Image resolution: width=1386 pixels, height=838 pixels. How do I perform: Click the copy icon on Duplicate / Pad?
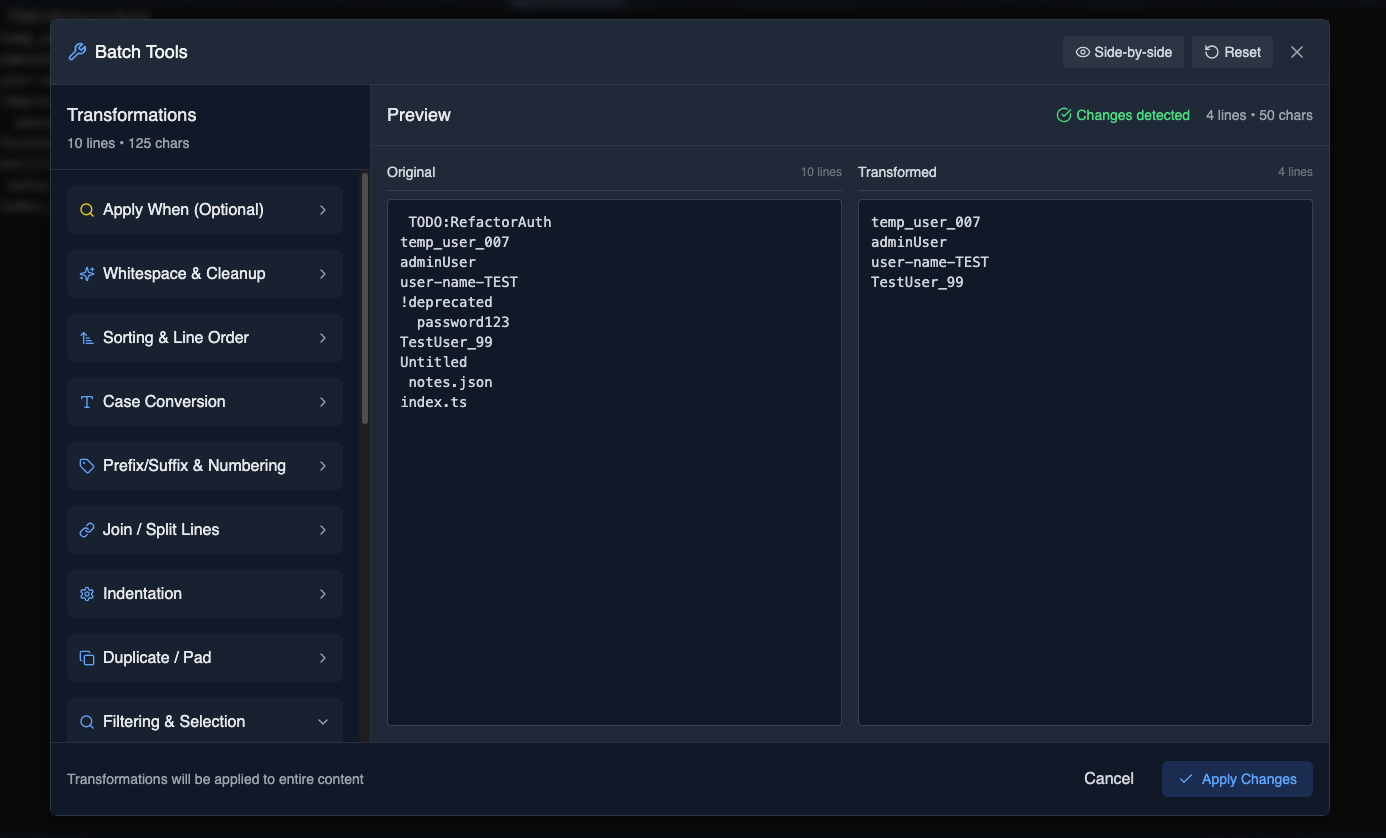pos(87,658)
